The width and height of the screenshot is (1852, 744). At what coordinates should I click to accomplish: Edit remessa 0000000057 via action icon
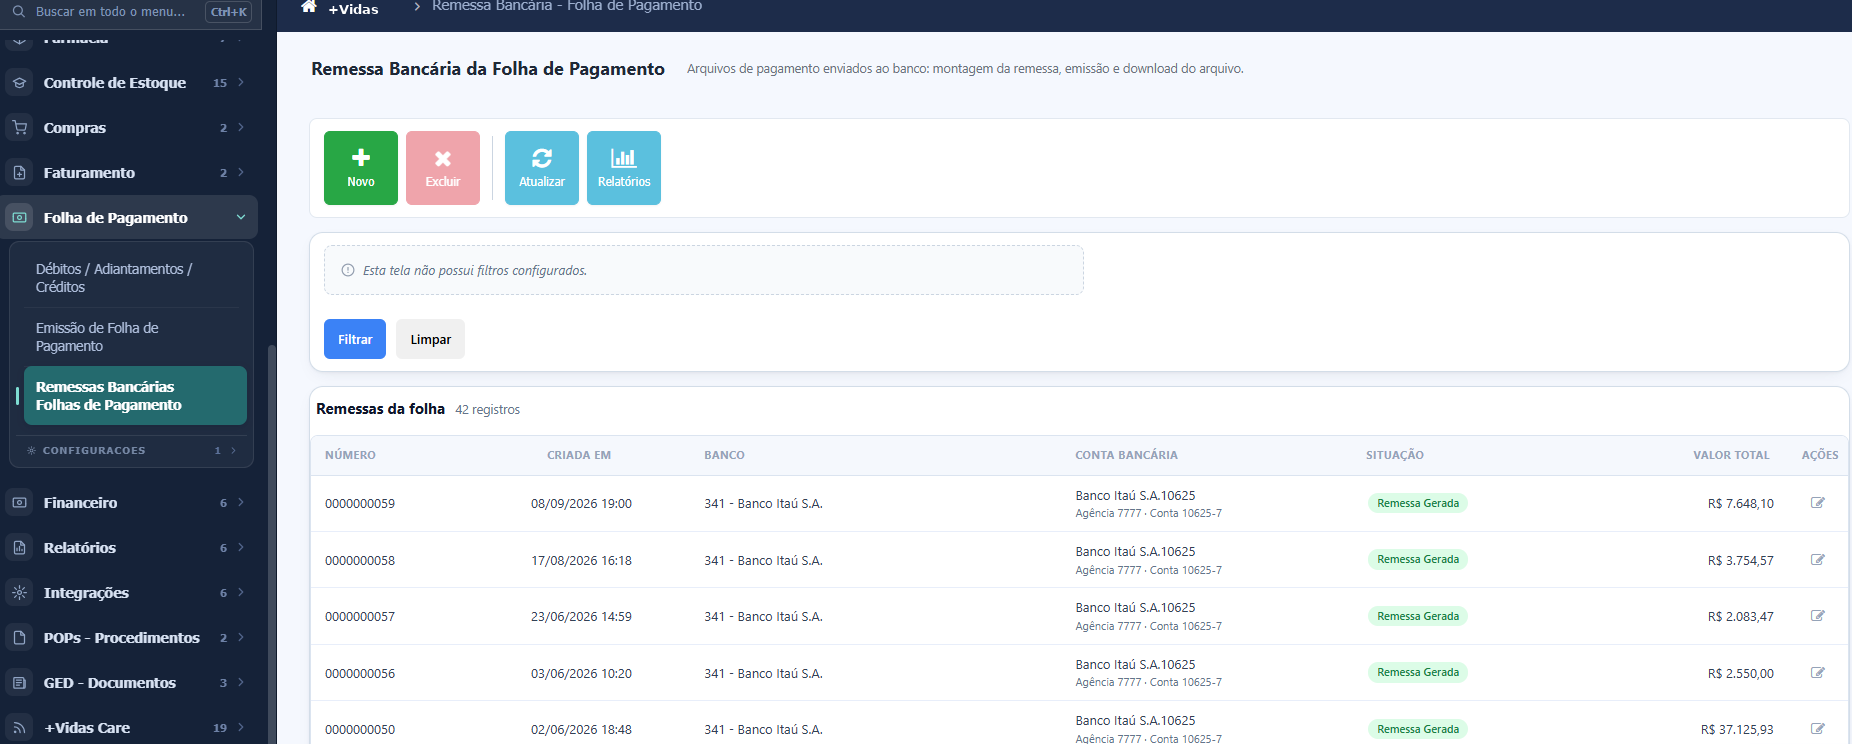pos(1818,616)
